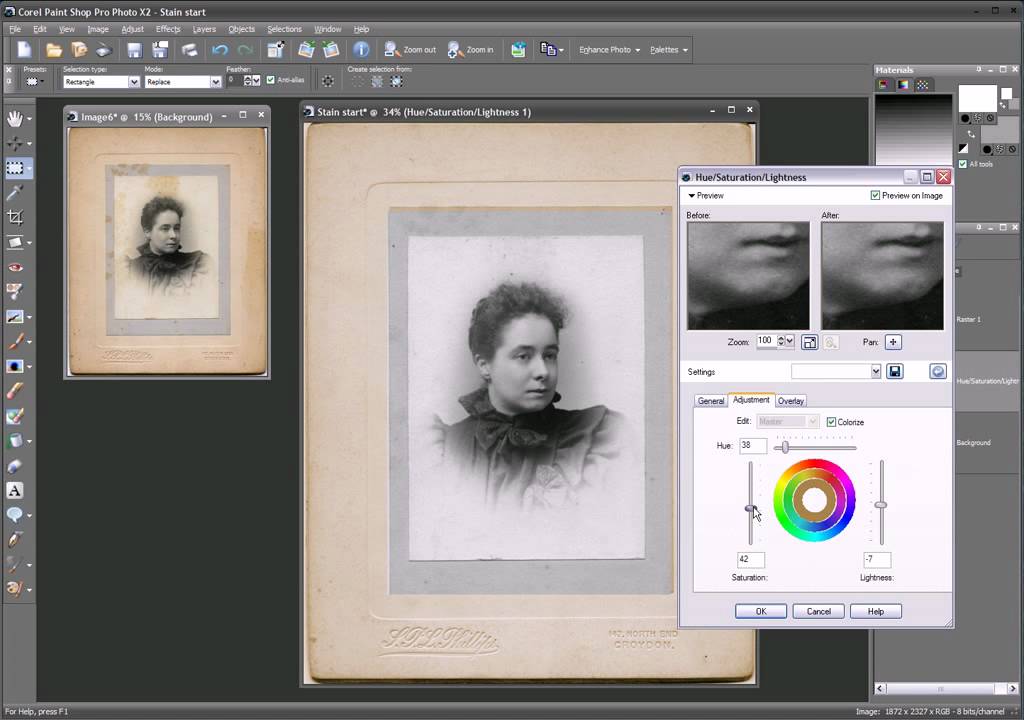
Task: Expand the Palettes dropdown
Action: pos(669,50)
